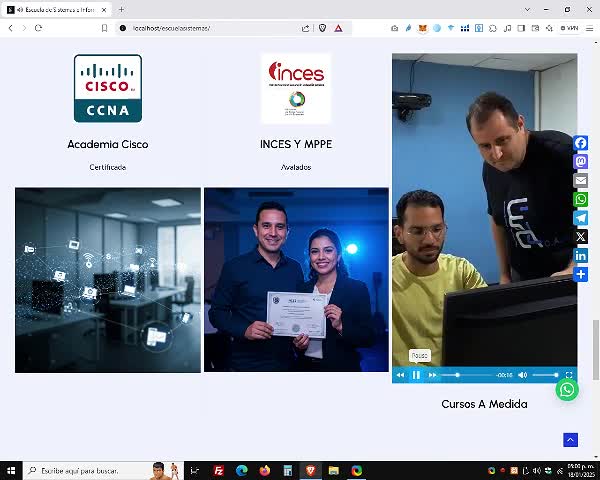This screenshot has width=600, height=480.
Task: Click the 'Avalados' text
Action: (x=296, y=167)
